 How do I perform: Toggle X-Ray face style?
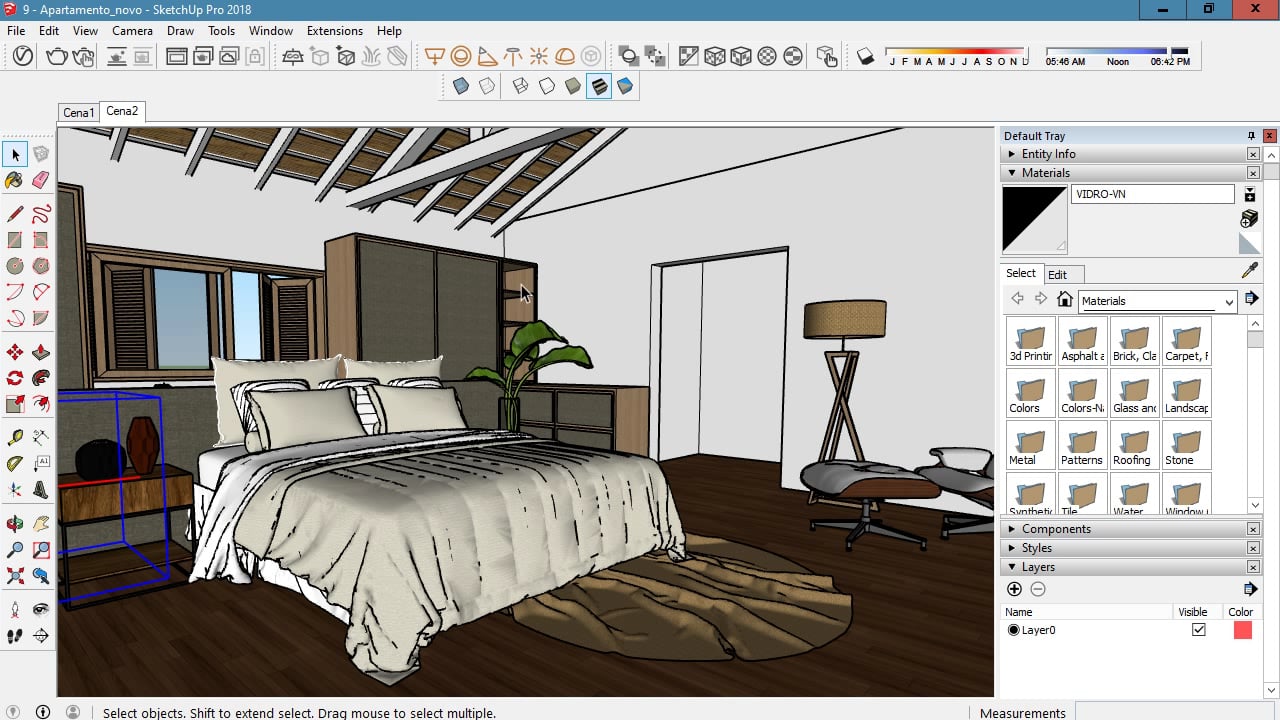click(x=461, y=87)
